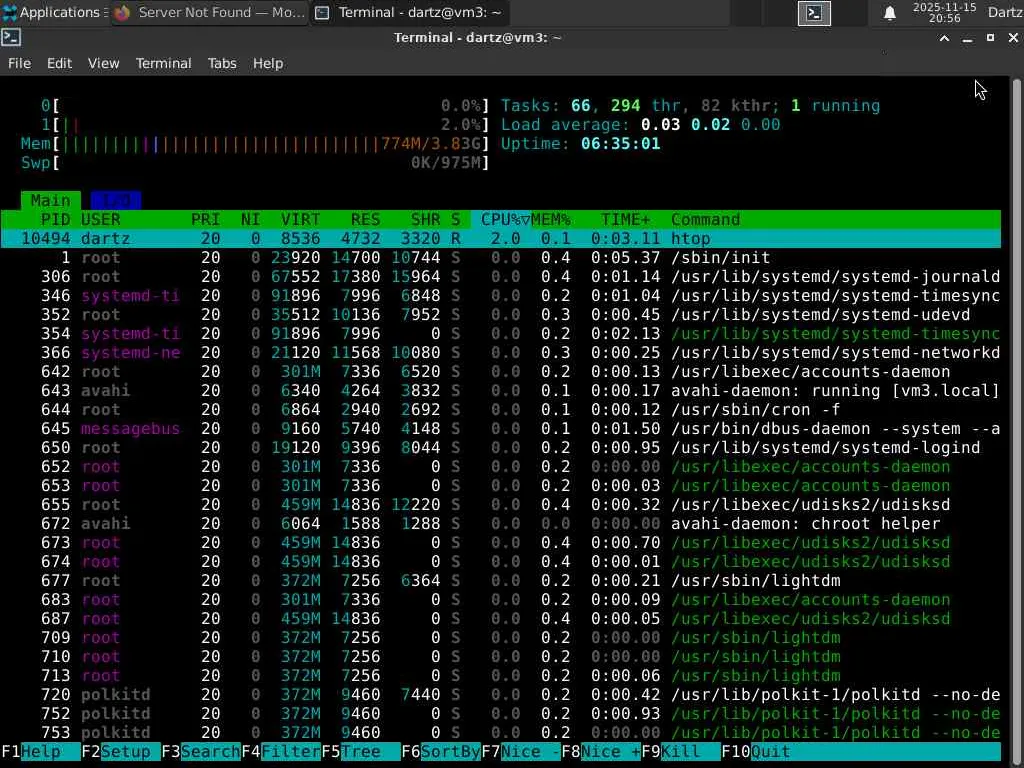1024x768 pixels.
Task: Select the systemd-networkd process row
Action: click(500, 353)
